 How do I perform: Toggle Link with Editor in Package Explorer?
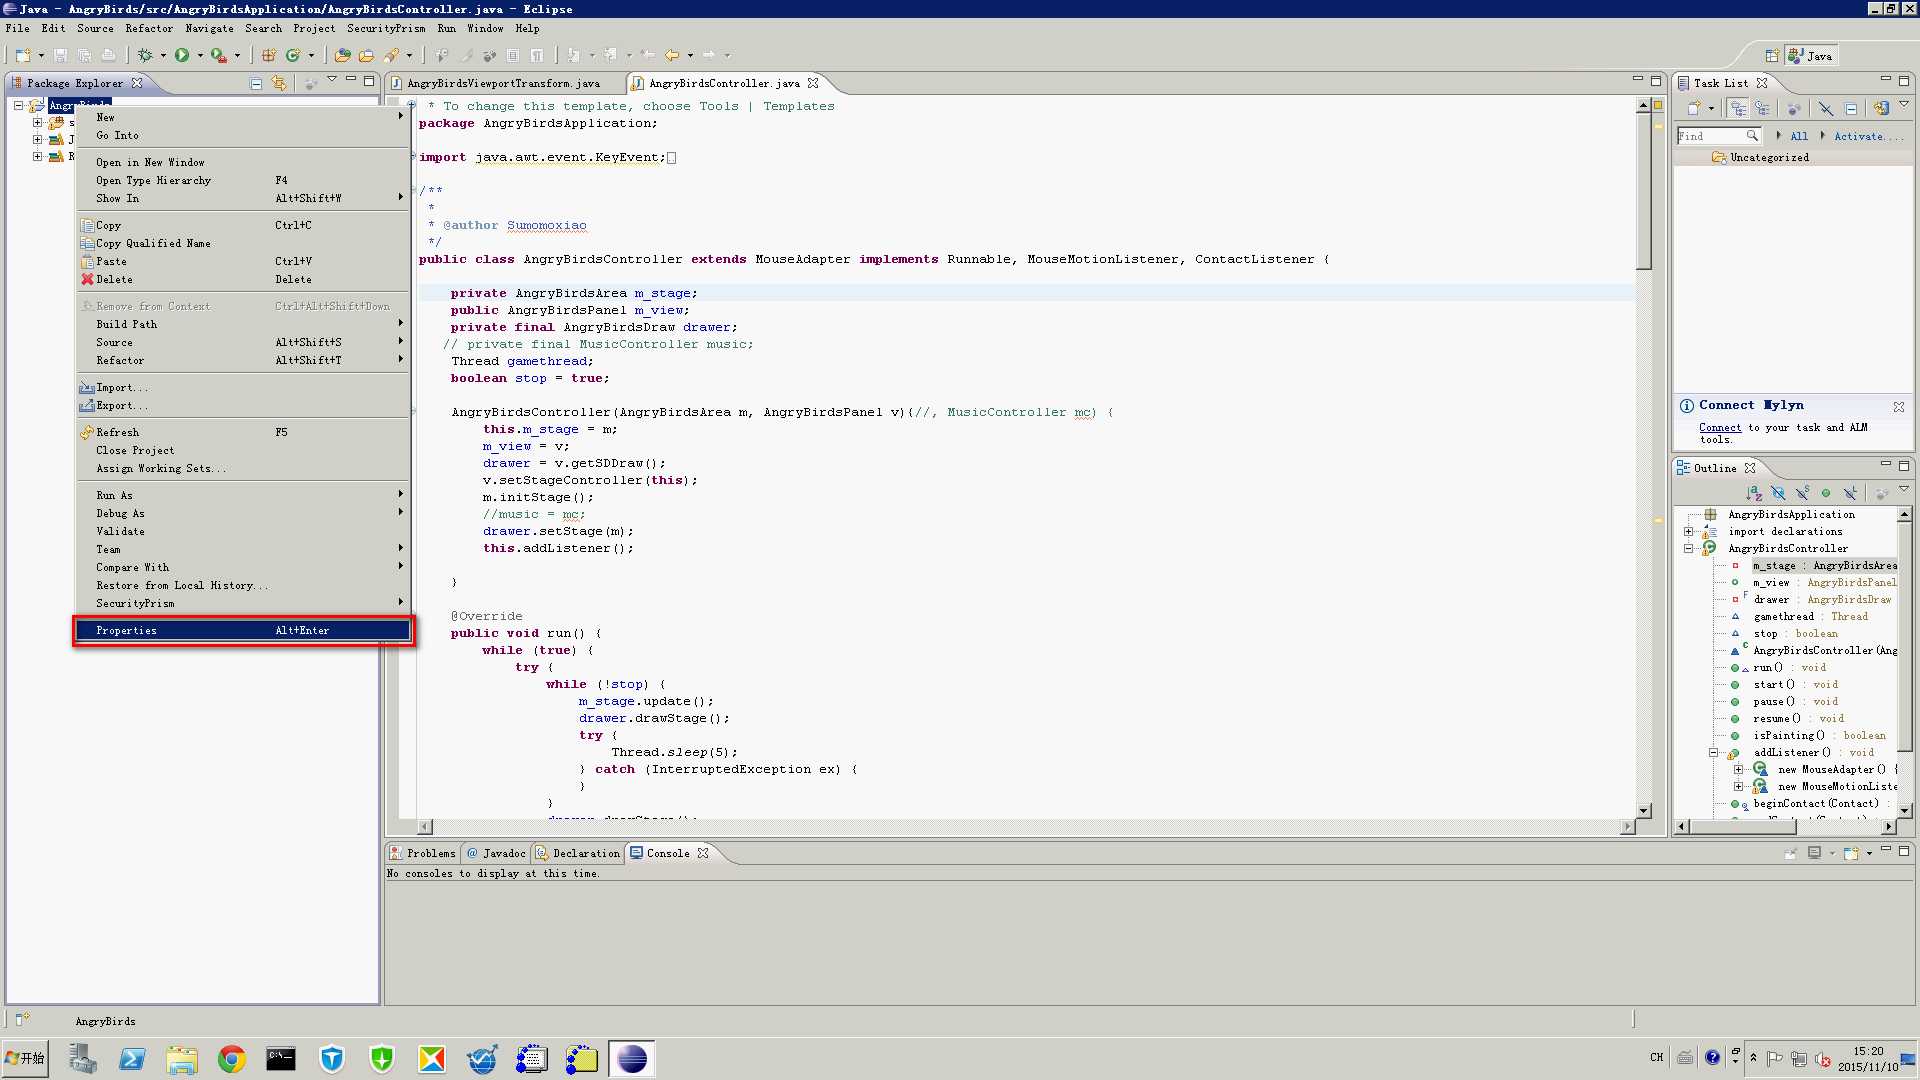pyautogui.click(x=279, y=83)
